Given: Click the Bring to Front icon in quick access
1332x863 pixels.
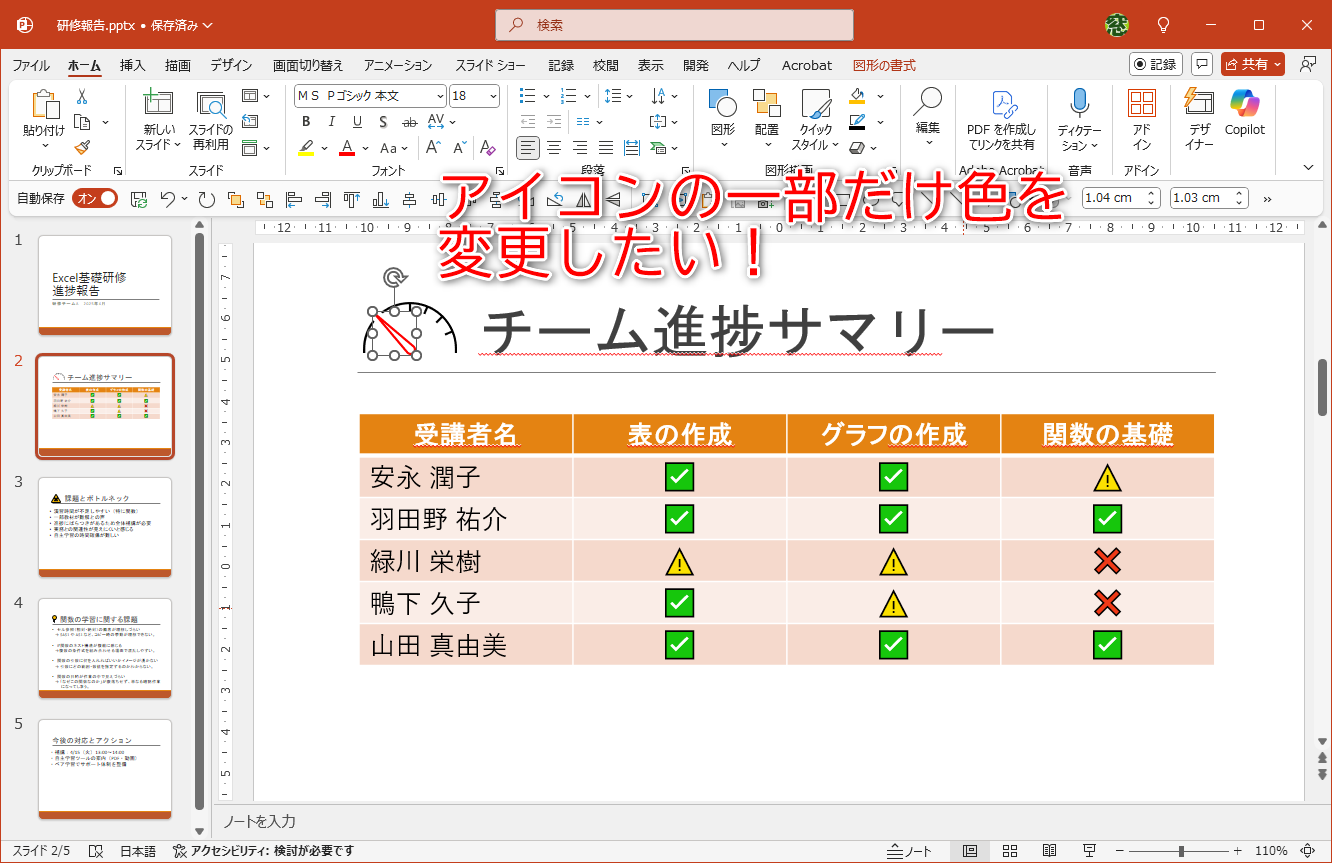Looking at the screenshot, I should 236,199.
